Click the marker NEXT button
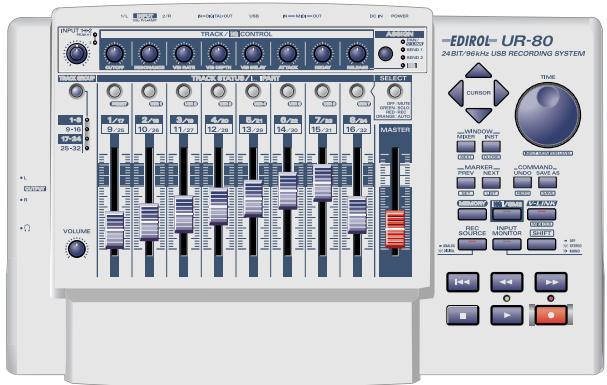This screenshot has width=607, height=385. (491, 183)
